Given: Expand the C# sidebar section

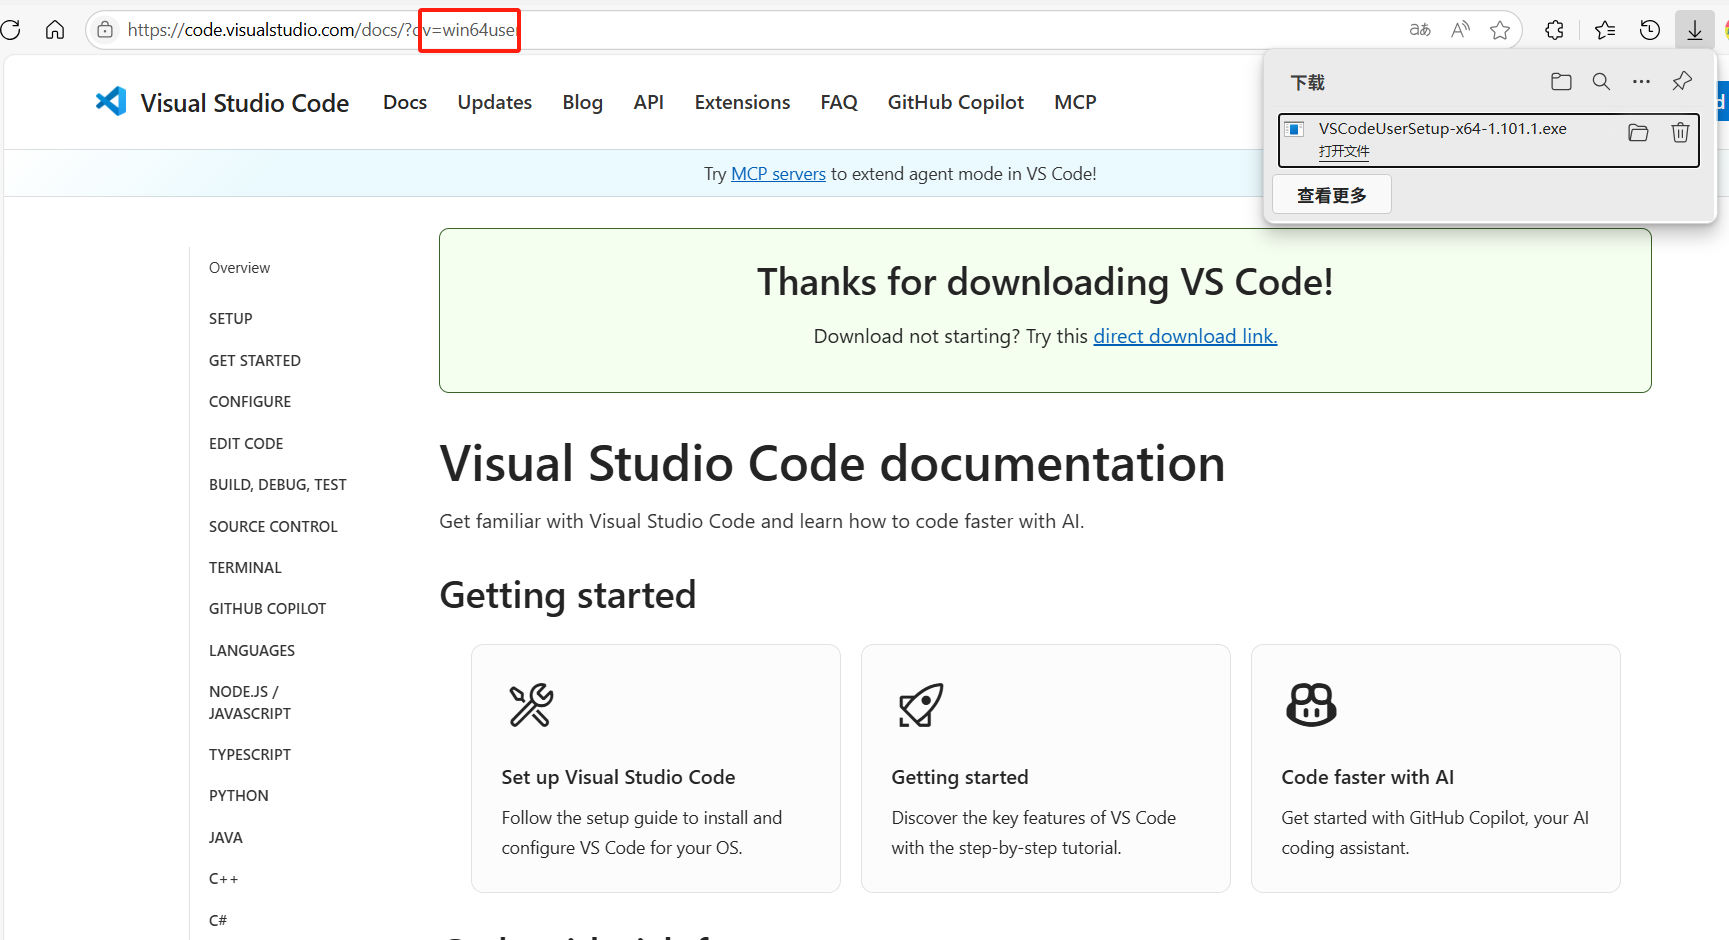Looking at the screenshot, I should pyautogui.click(x=218, y=921).
